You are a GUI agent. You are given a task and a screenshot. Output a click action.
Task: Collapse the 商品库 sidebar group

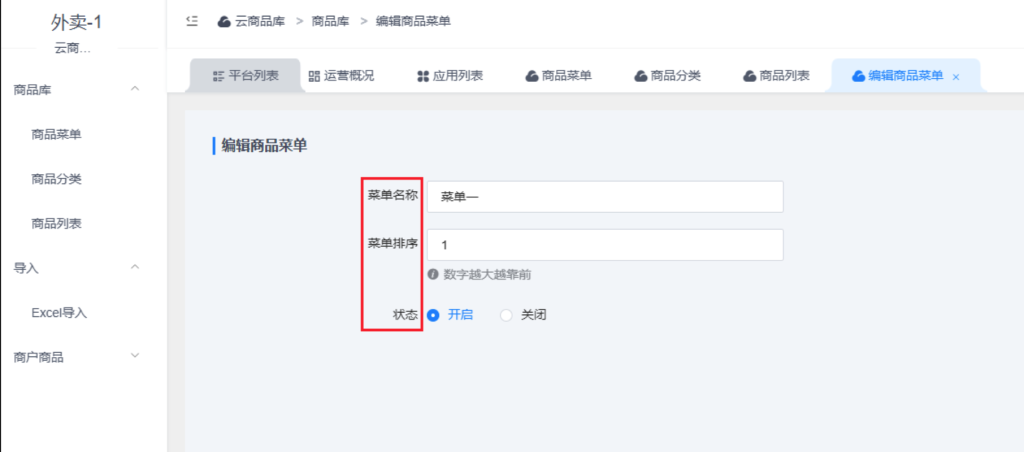tap(135, 90)
